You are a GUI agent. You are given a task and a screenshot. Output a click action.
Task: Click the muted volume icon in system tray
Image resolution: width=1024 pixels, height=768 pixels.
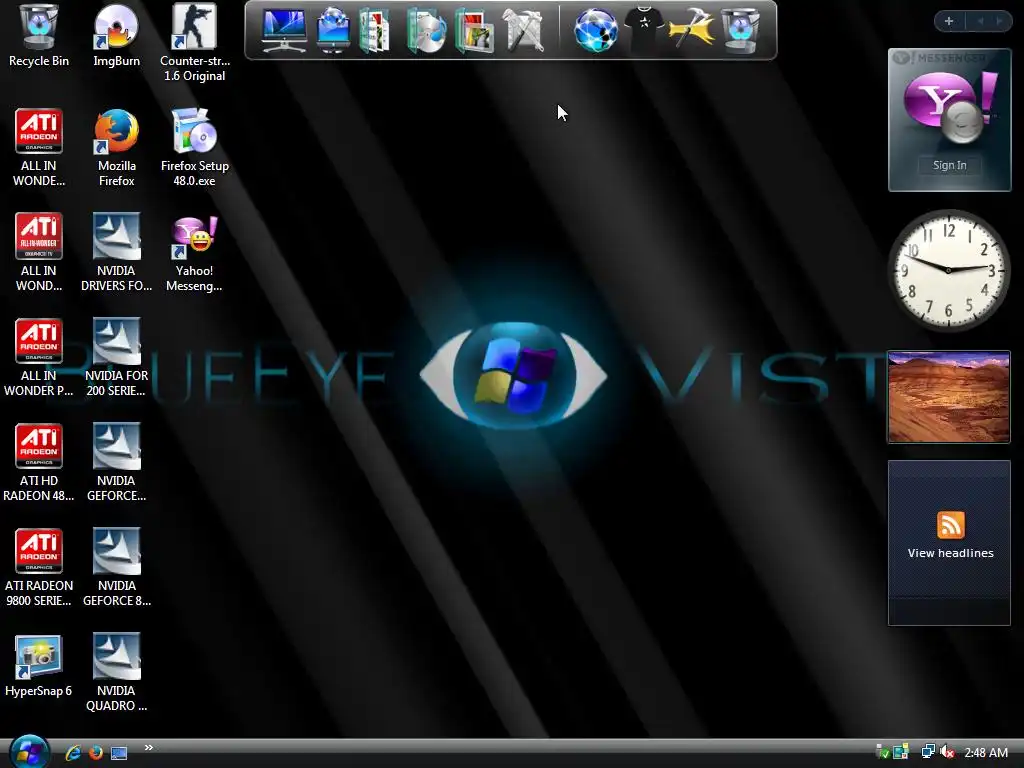point(947,752)
